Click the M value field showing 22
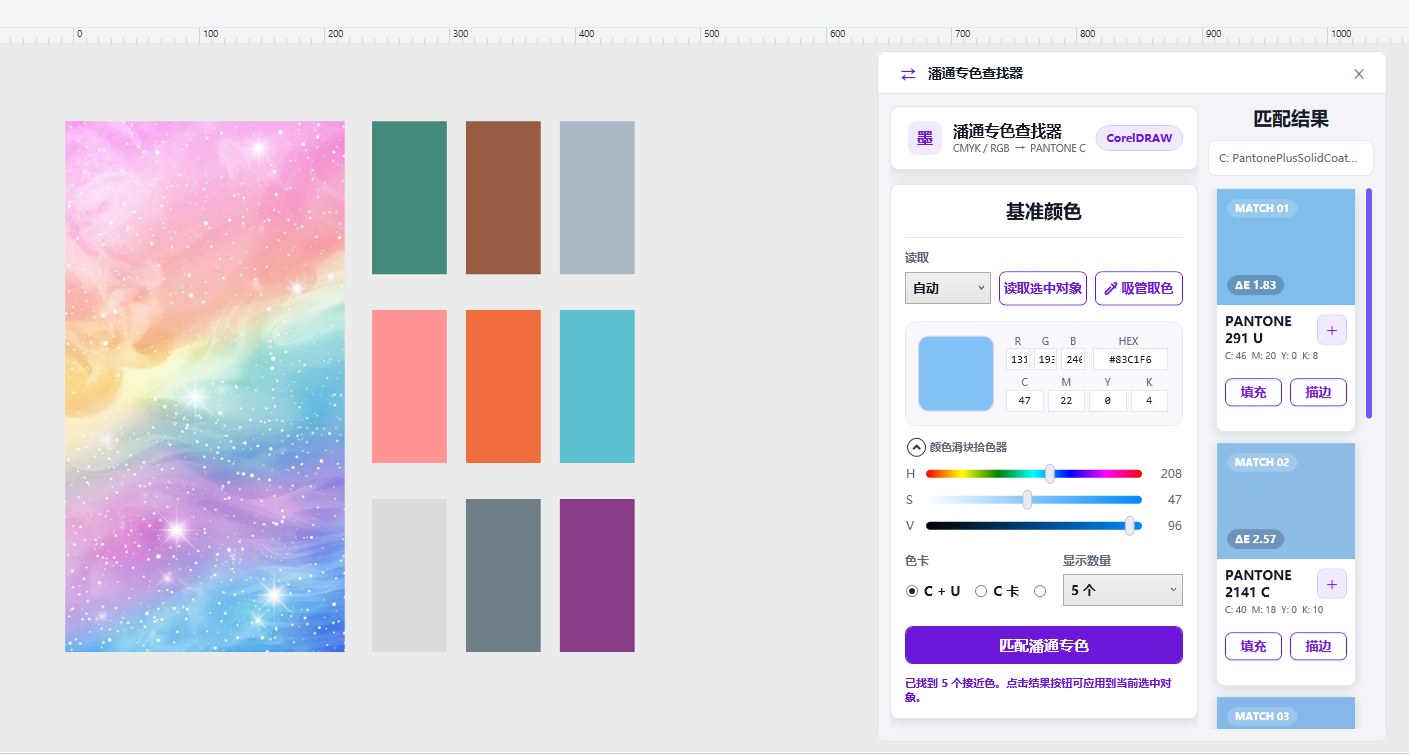 (1066, 400)
